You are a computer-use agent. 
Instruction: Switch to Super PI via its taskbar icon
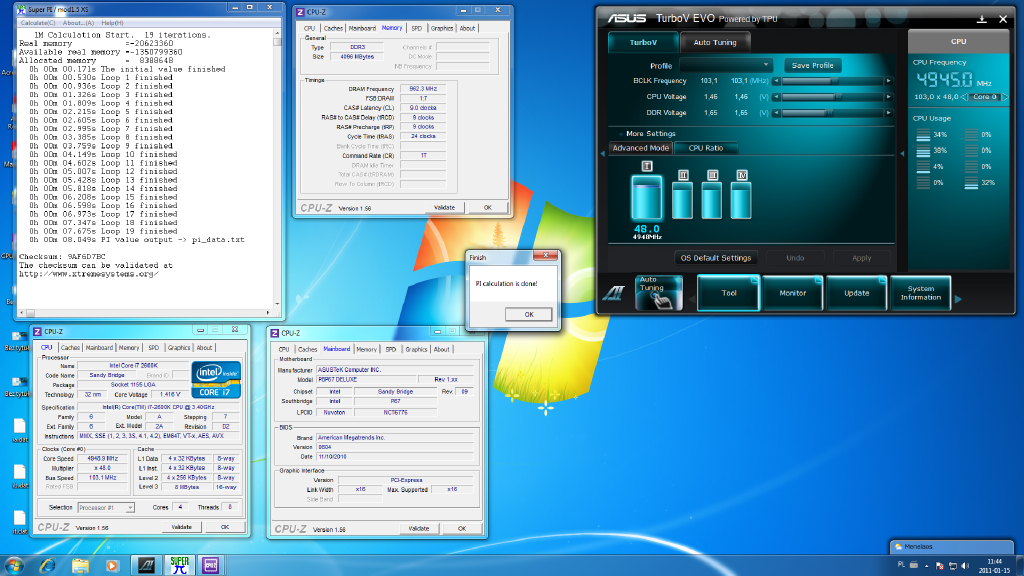pyautogui.click(x=179, y=566)
